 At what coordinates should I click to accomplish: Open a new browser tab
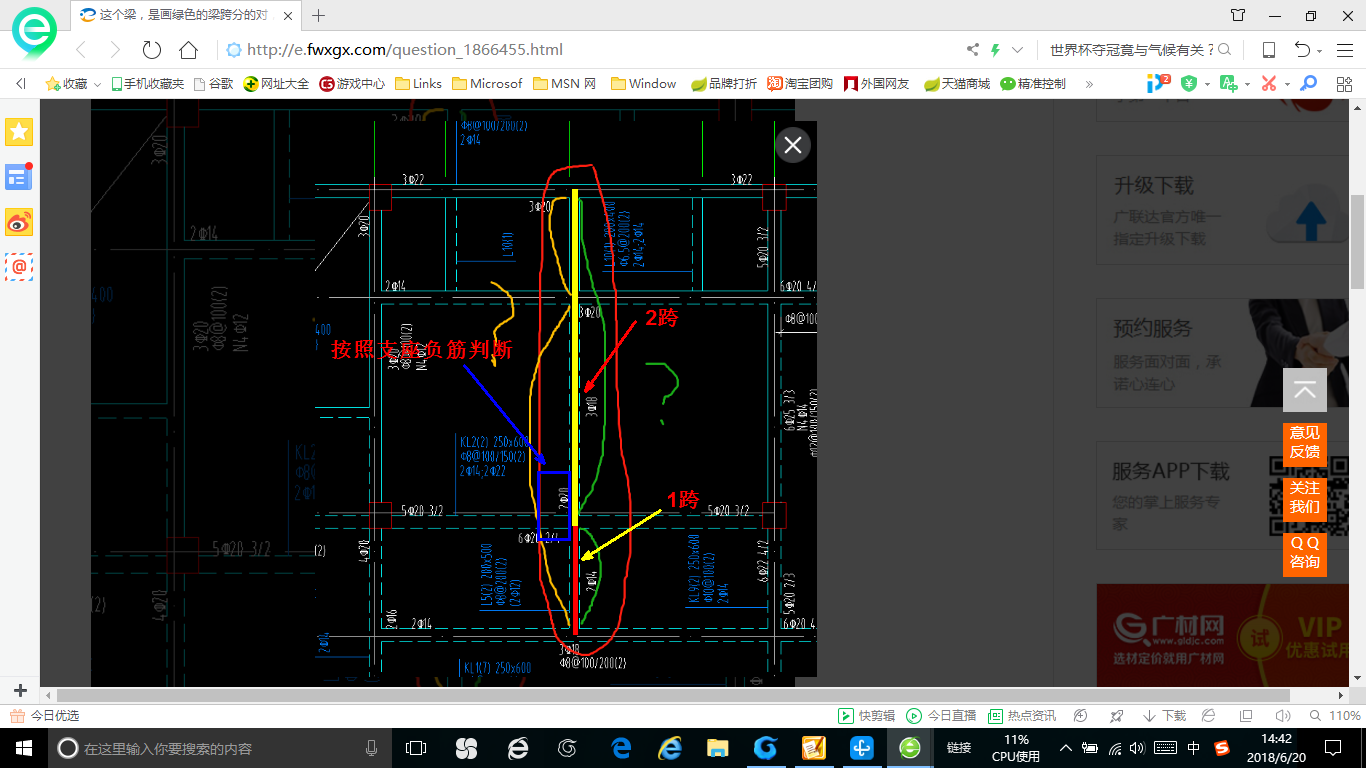tap(319, 15)
